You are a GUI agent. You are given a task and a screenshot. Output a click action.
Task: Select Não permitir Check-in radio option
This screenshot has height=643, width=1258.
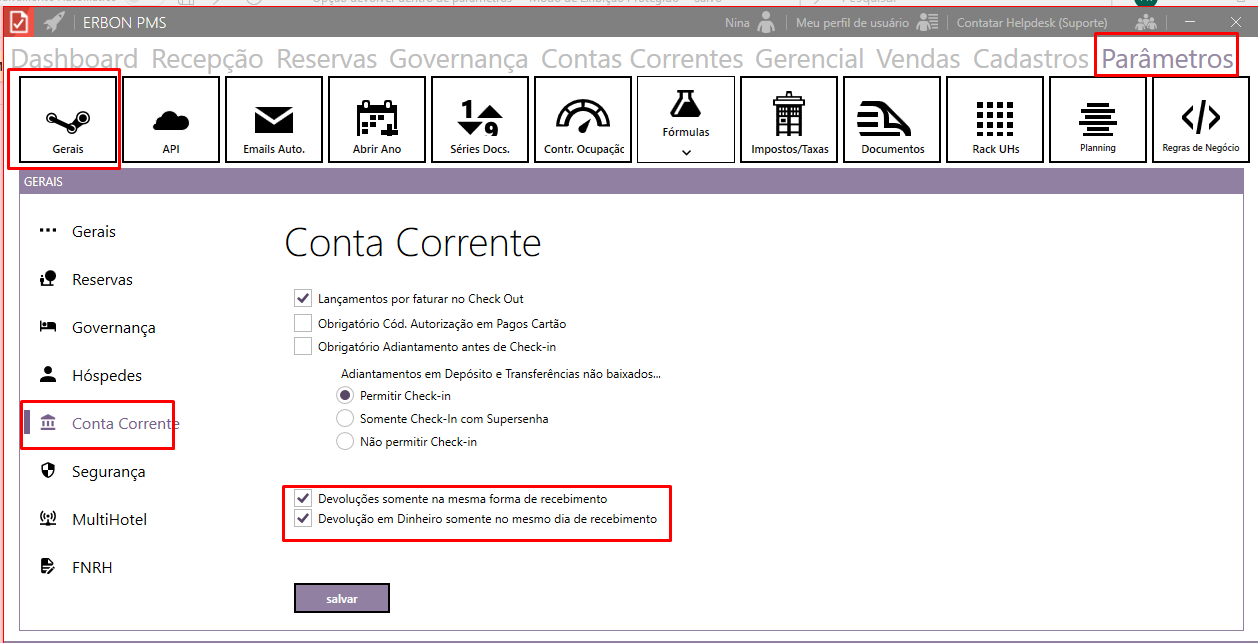tap(345, 441)
